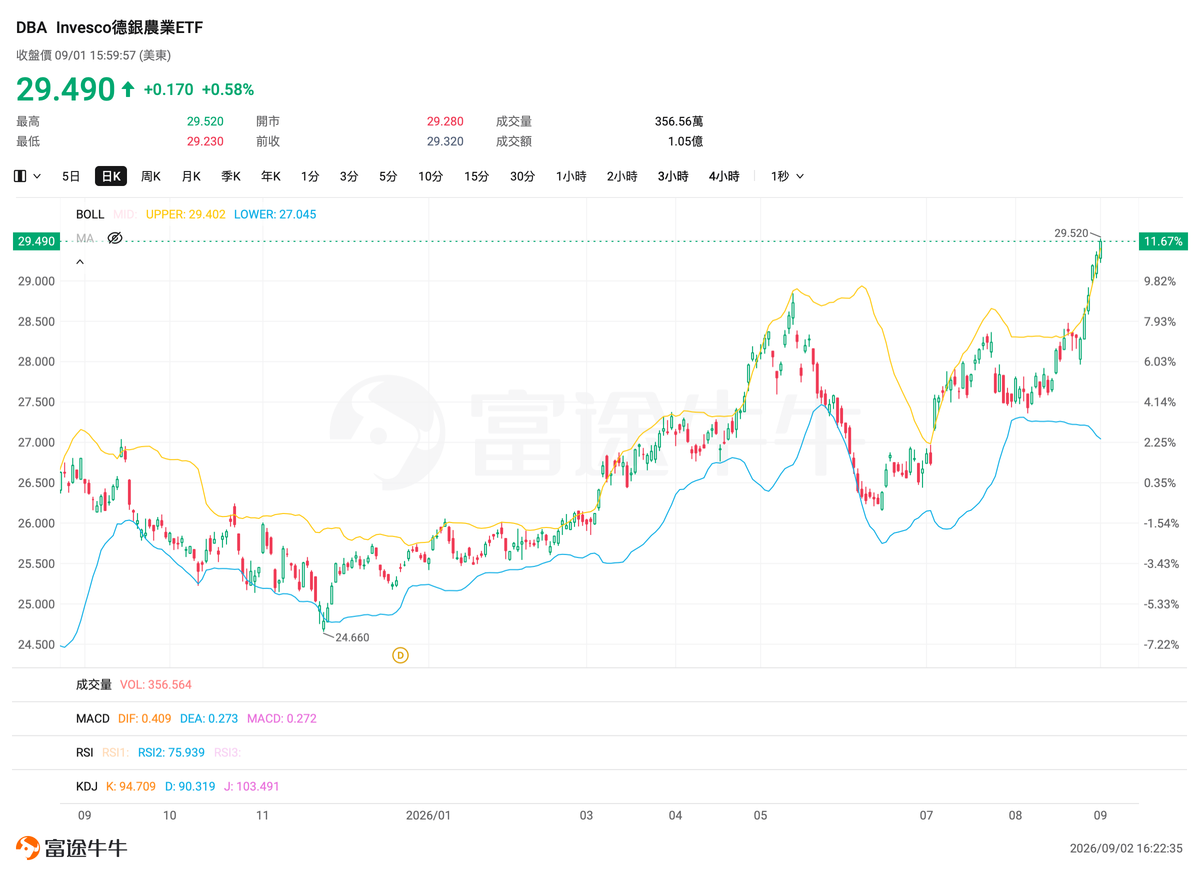Image resolution: width=1199 pixels, height=875 pixels.
Task: Click the 前收 29.320 value
Action: pos(445,141)
